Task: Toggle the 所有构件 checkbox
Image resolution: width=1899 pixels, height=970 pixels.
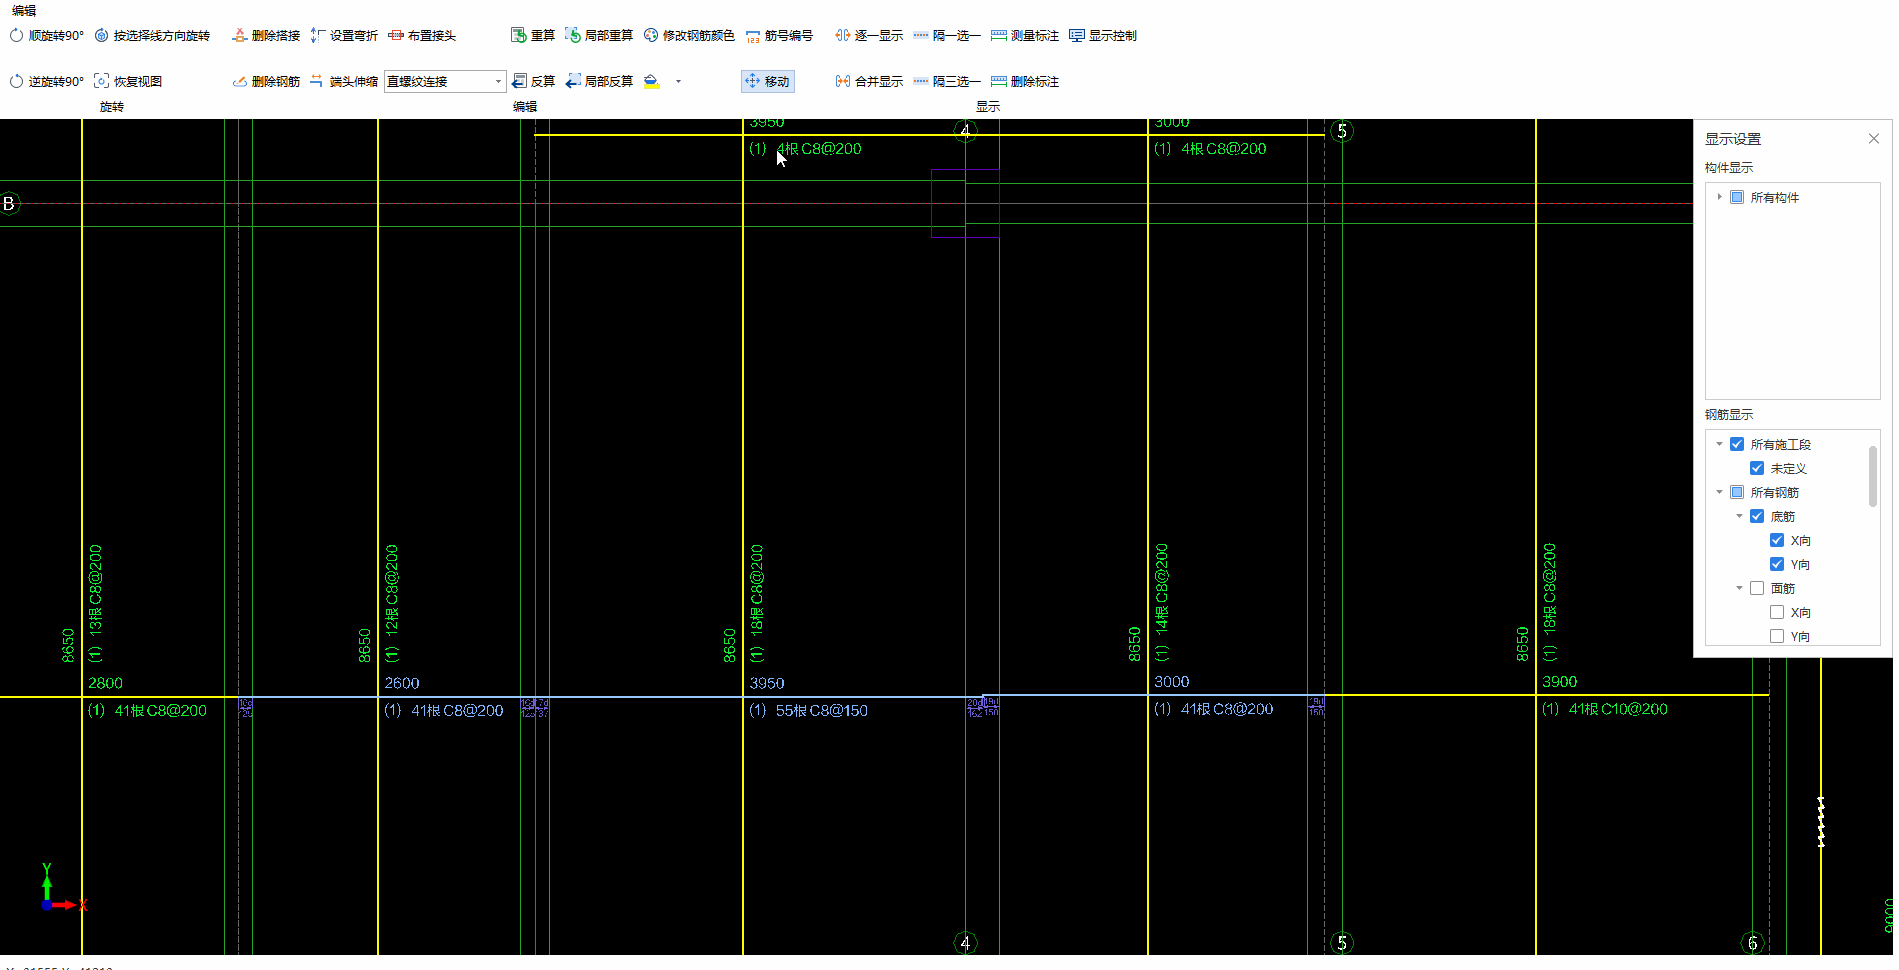Action: 1737,198
